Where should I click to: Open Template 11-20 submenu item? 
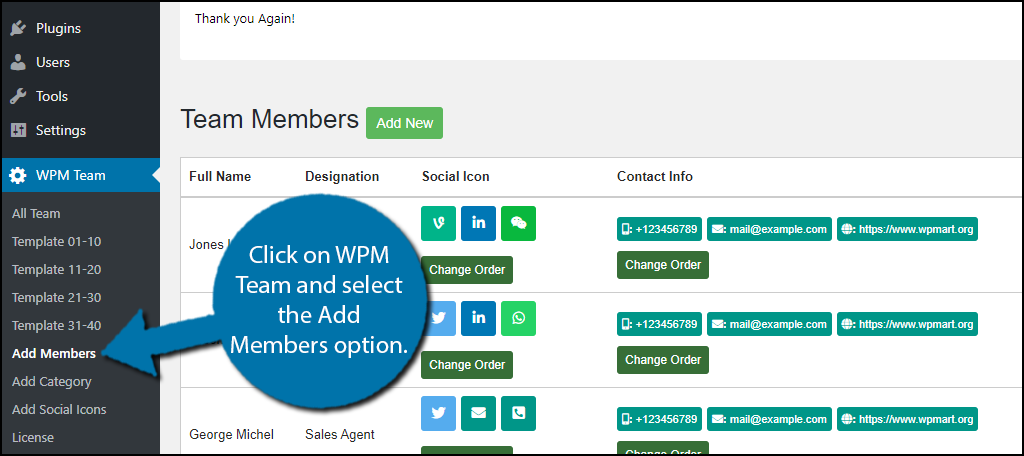click(x=57, y=270)
